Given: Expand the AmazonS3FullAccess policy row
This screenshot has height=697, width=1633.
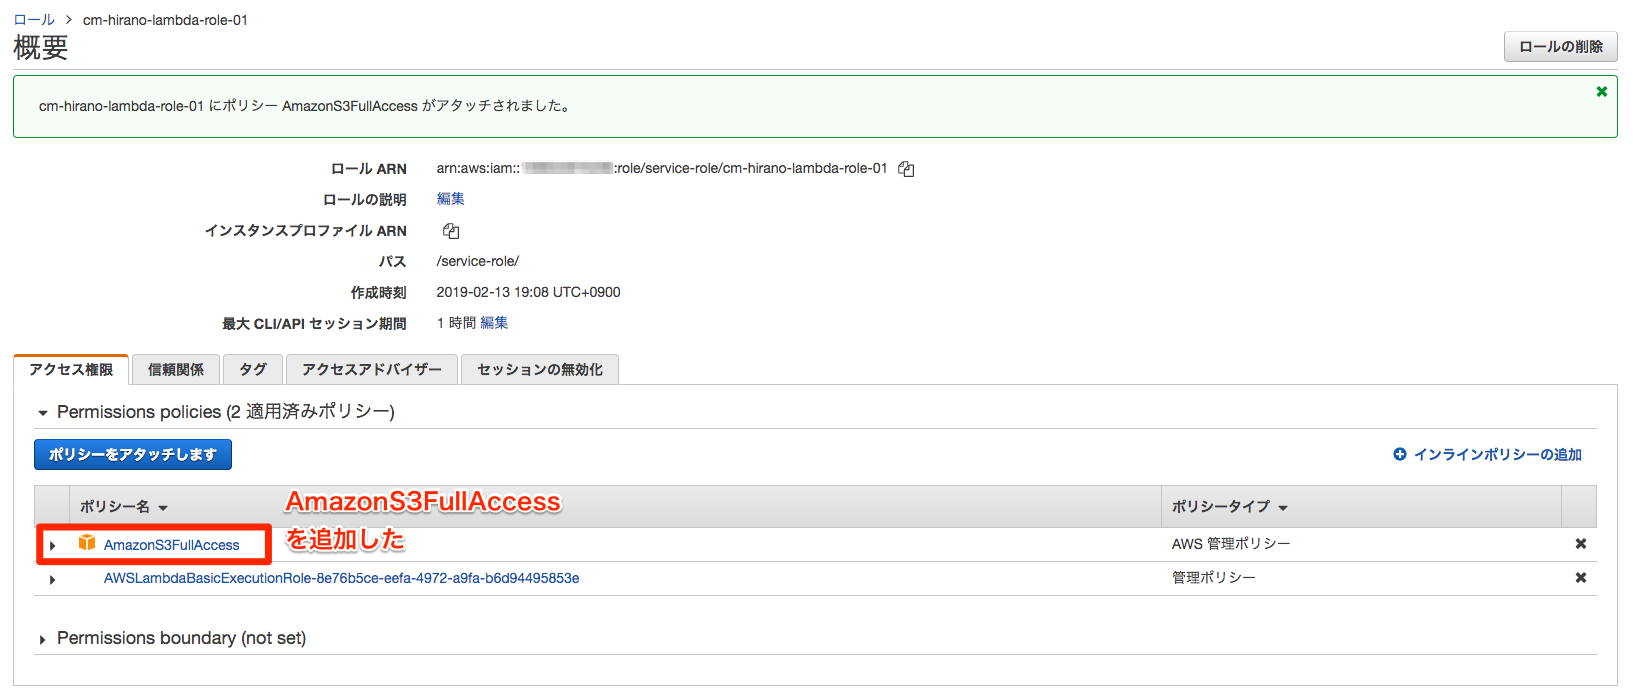Looking at the screenshot, I should point(52,546).
